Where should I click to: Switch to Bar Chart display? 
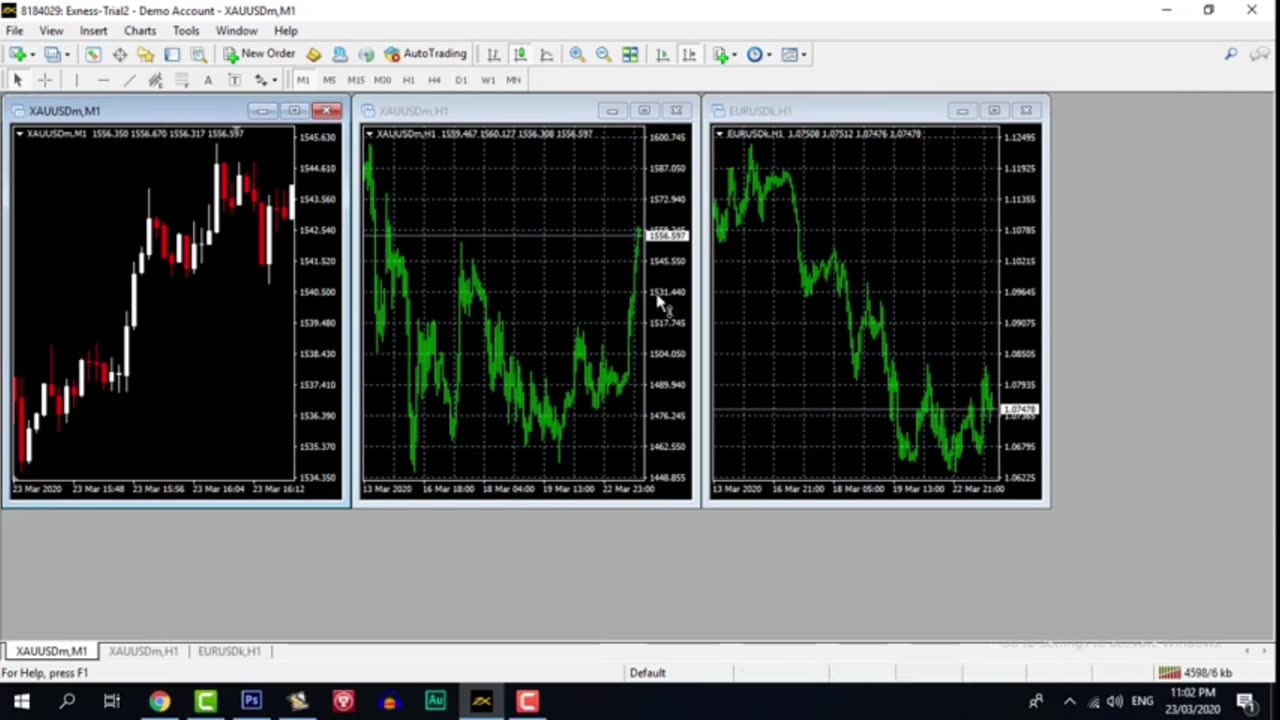tap(494, 54)
